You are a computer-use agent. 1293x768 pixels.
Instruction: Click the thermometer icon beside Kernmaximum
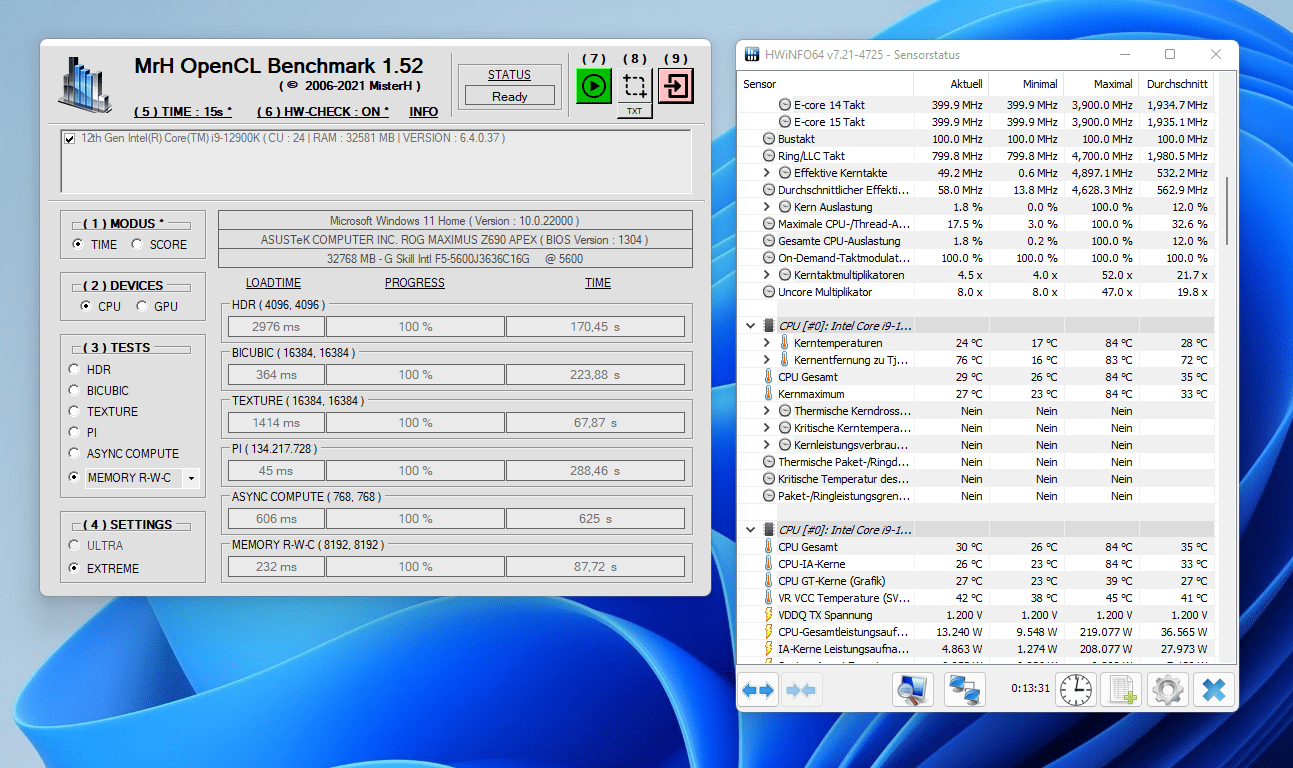[x=769, y=394]
